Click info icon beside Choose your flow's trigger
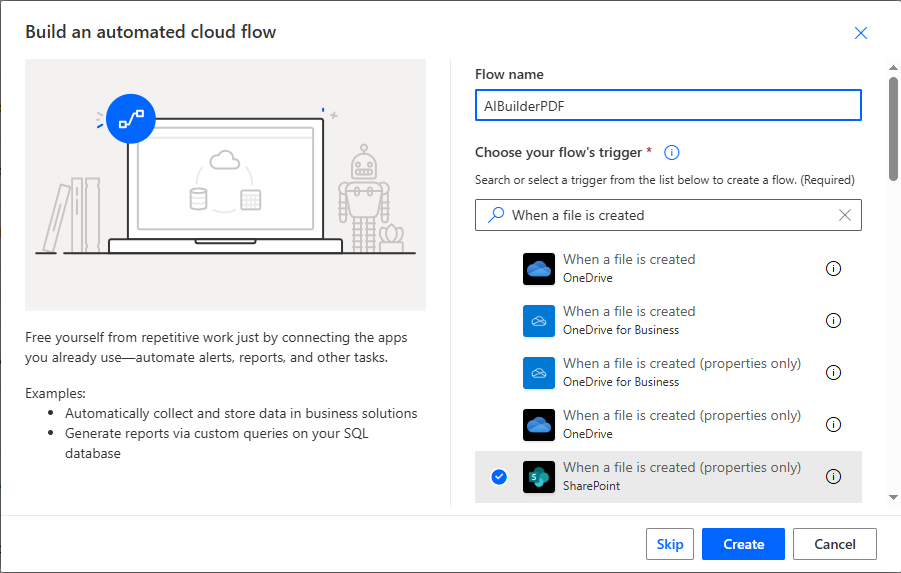 [x=672, y=153]
